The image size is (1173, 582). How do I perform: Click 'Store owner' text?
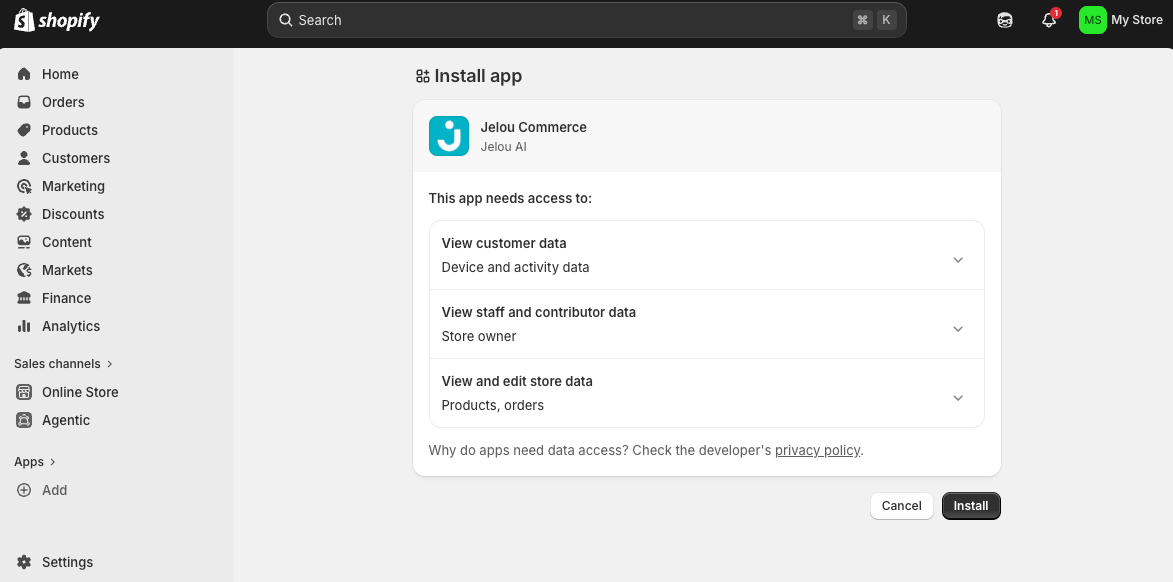pyautogui.click(x=479, y=336)
